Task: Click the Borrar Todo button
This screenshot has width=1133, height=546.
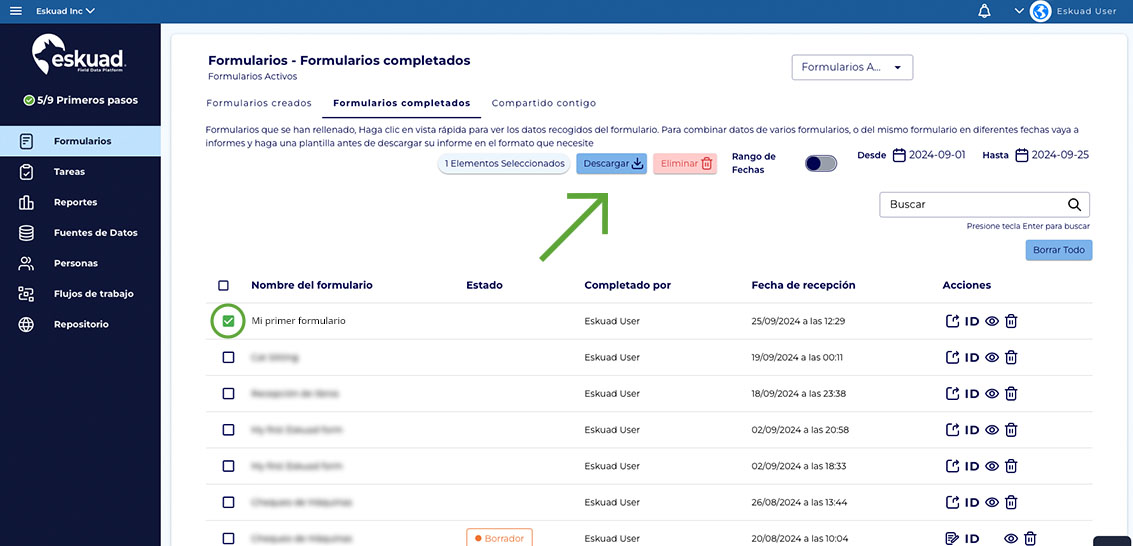Action: click(x=1059, y=250)
